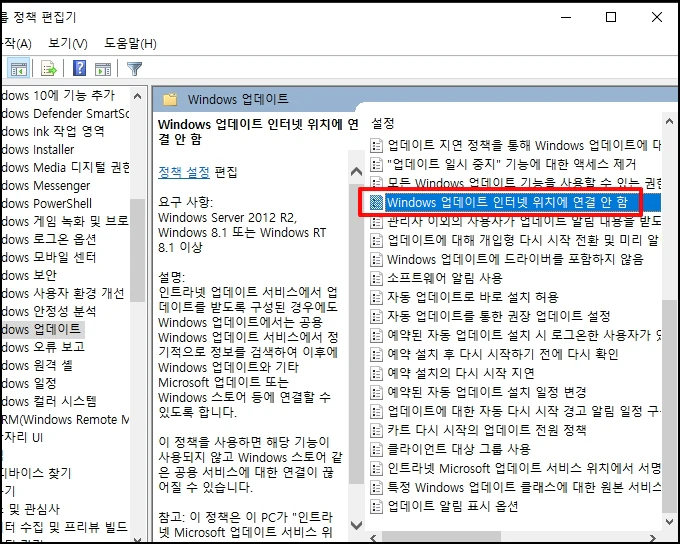680x544 pixels.
Task: Click icon beside 예약 설치 후 다시 시작하기 전에 다시 확인
Action: pos(376,354)
